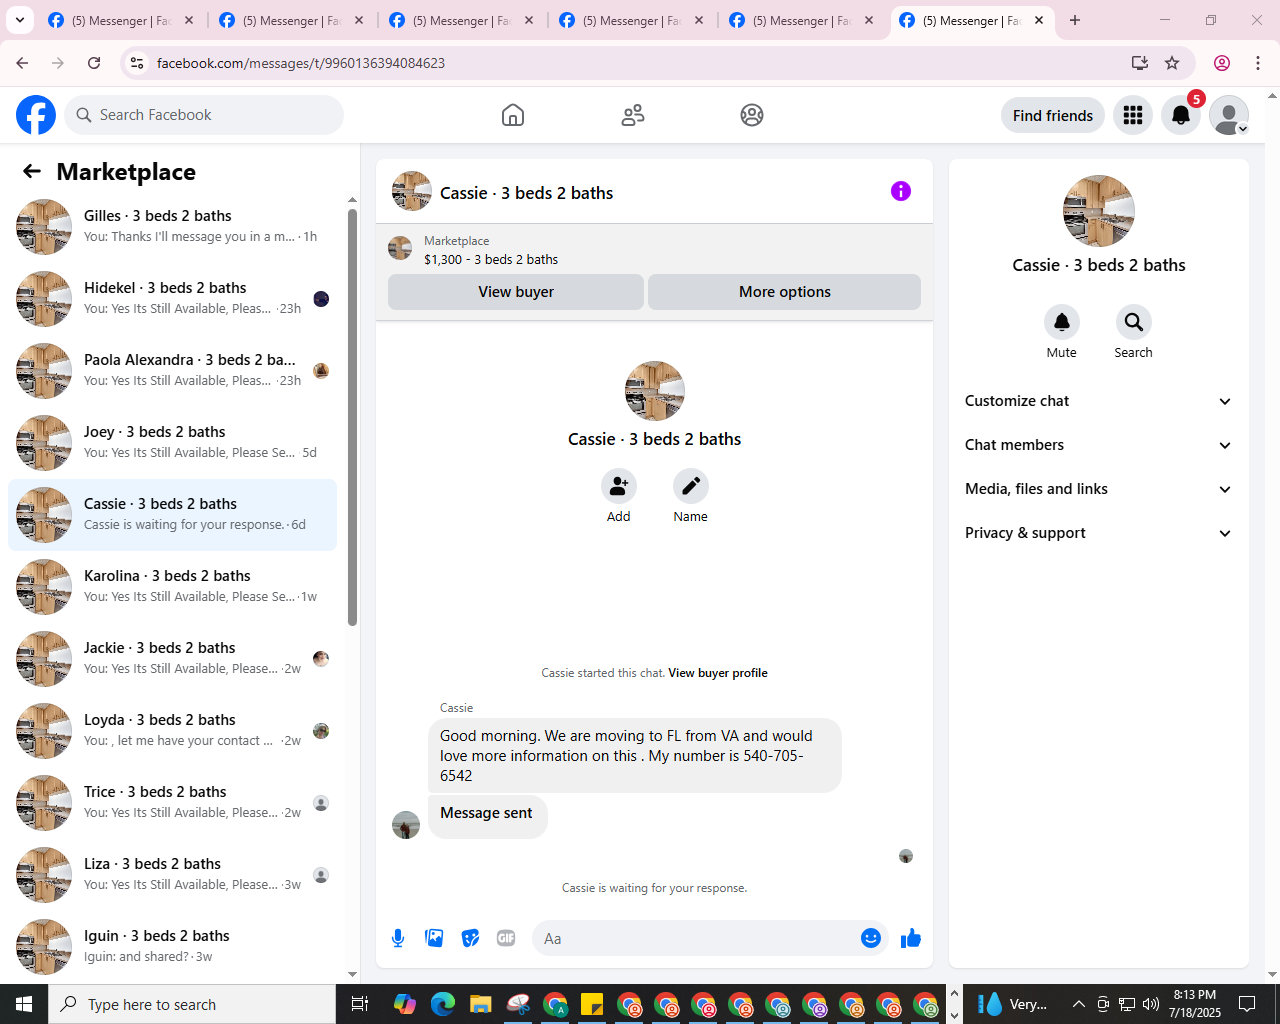Open the Paola Alexandra conversation

[172, 371]
